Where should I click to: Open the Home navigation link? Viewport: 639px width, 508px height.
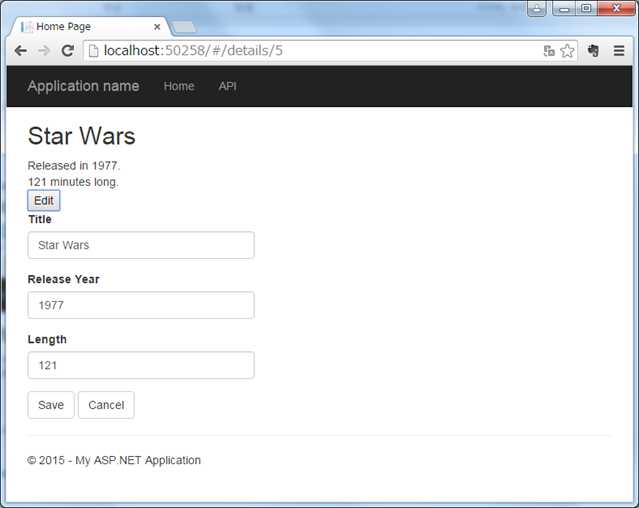pos(179,86)
